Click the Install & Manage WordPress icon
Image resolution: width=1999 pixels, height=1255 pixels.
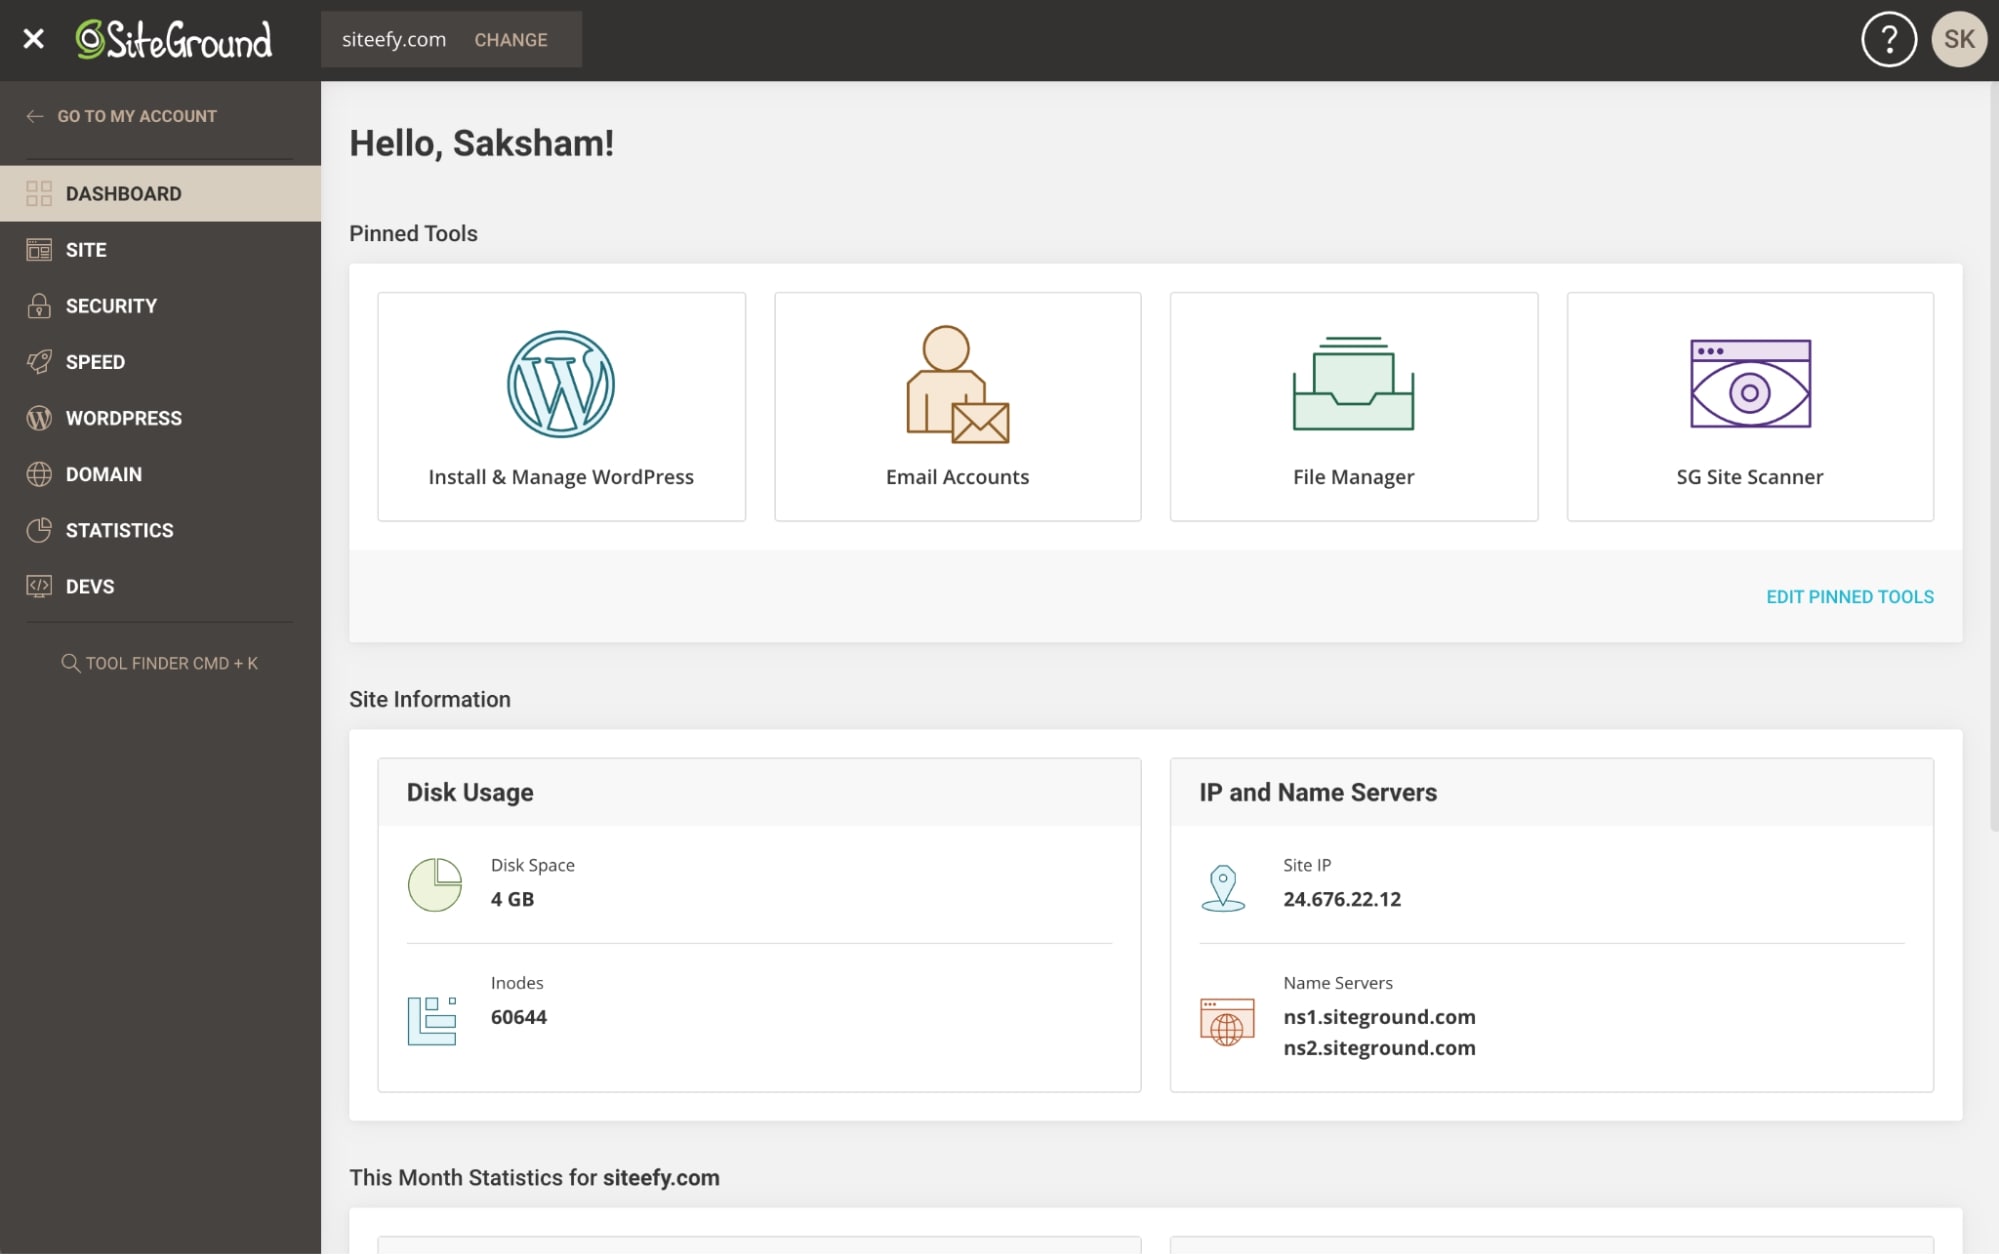pos(561,385)
